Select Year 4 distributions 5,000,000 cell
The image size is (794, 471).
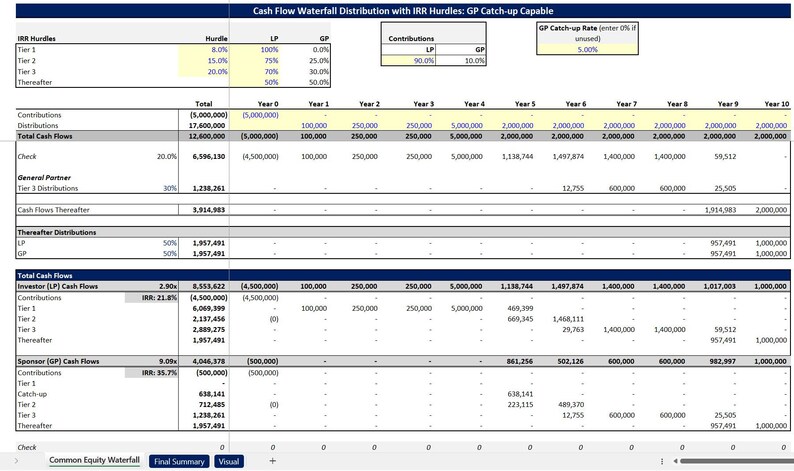[460, 126]
